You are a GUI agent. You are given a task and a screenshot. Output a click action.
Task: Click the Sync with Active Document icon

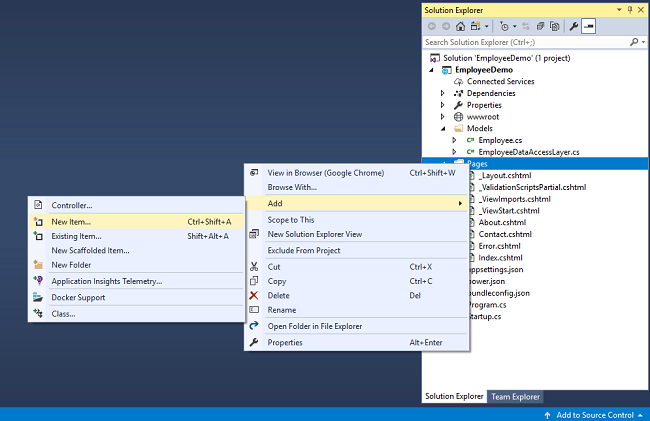tap(526, 27)
